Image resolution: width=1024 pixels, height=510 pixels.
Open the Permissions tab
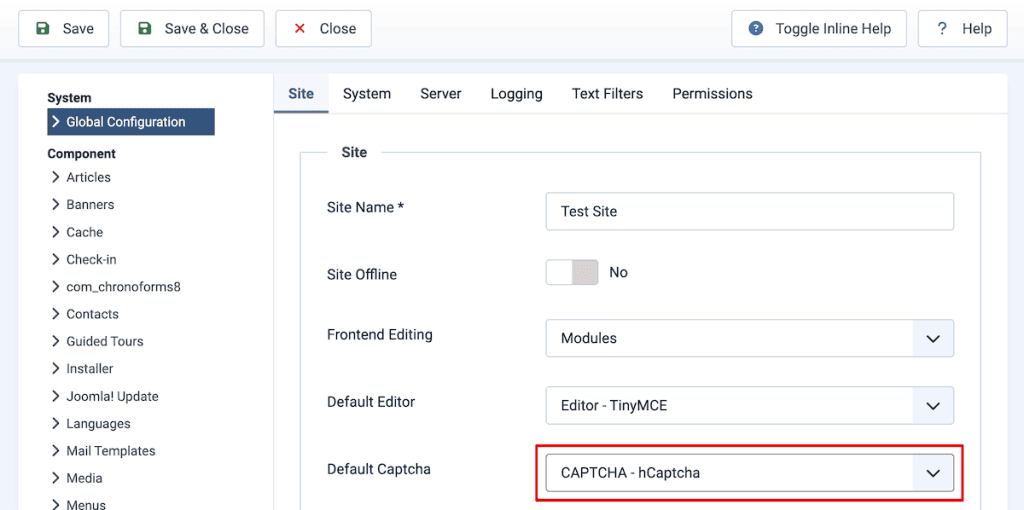[x=712, y=93]
